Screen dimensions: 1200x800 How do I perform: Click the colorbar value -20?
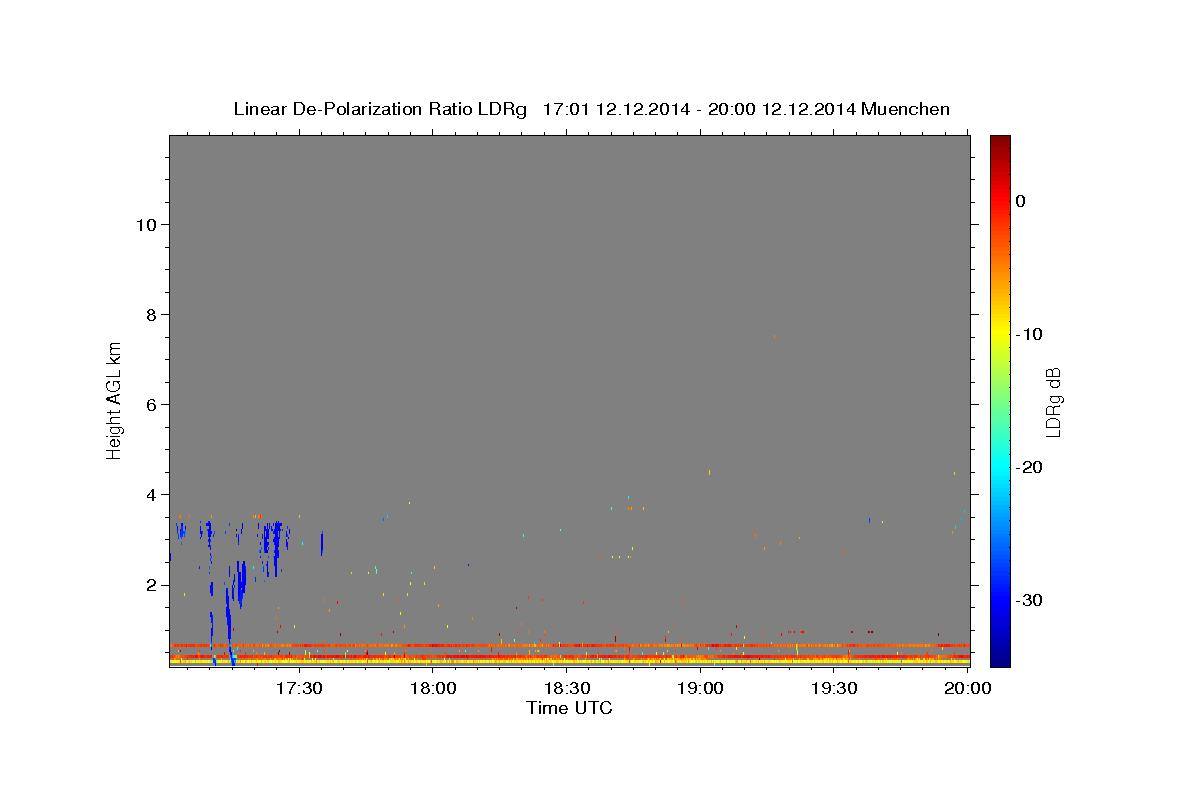[1028, 467]
